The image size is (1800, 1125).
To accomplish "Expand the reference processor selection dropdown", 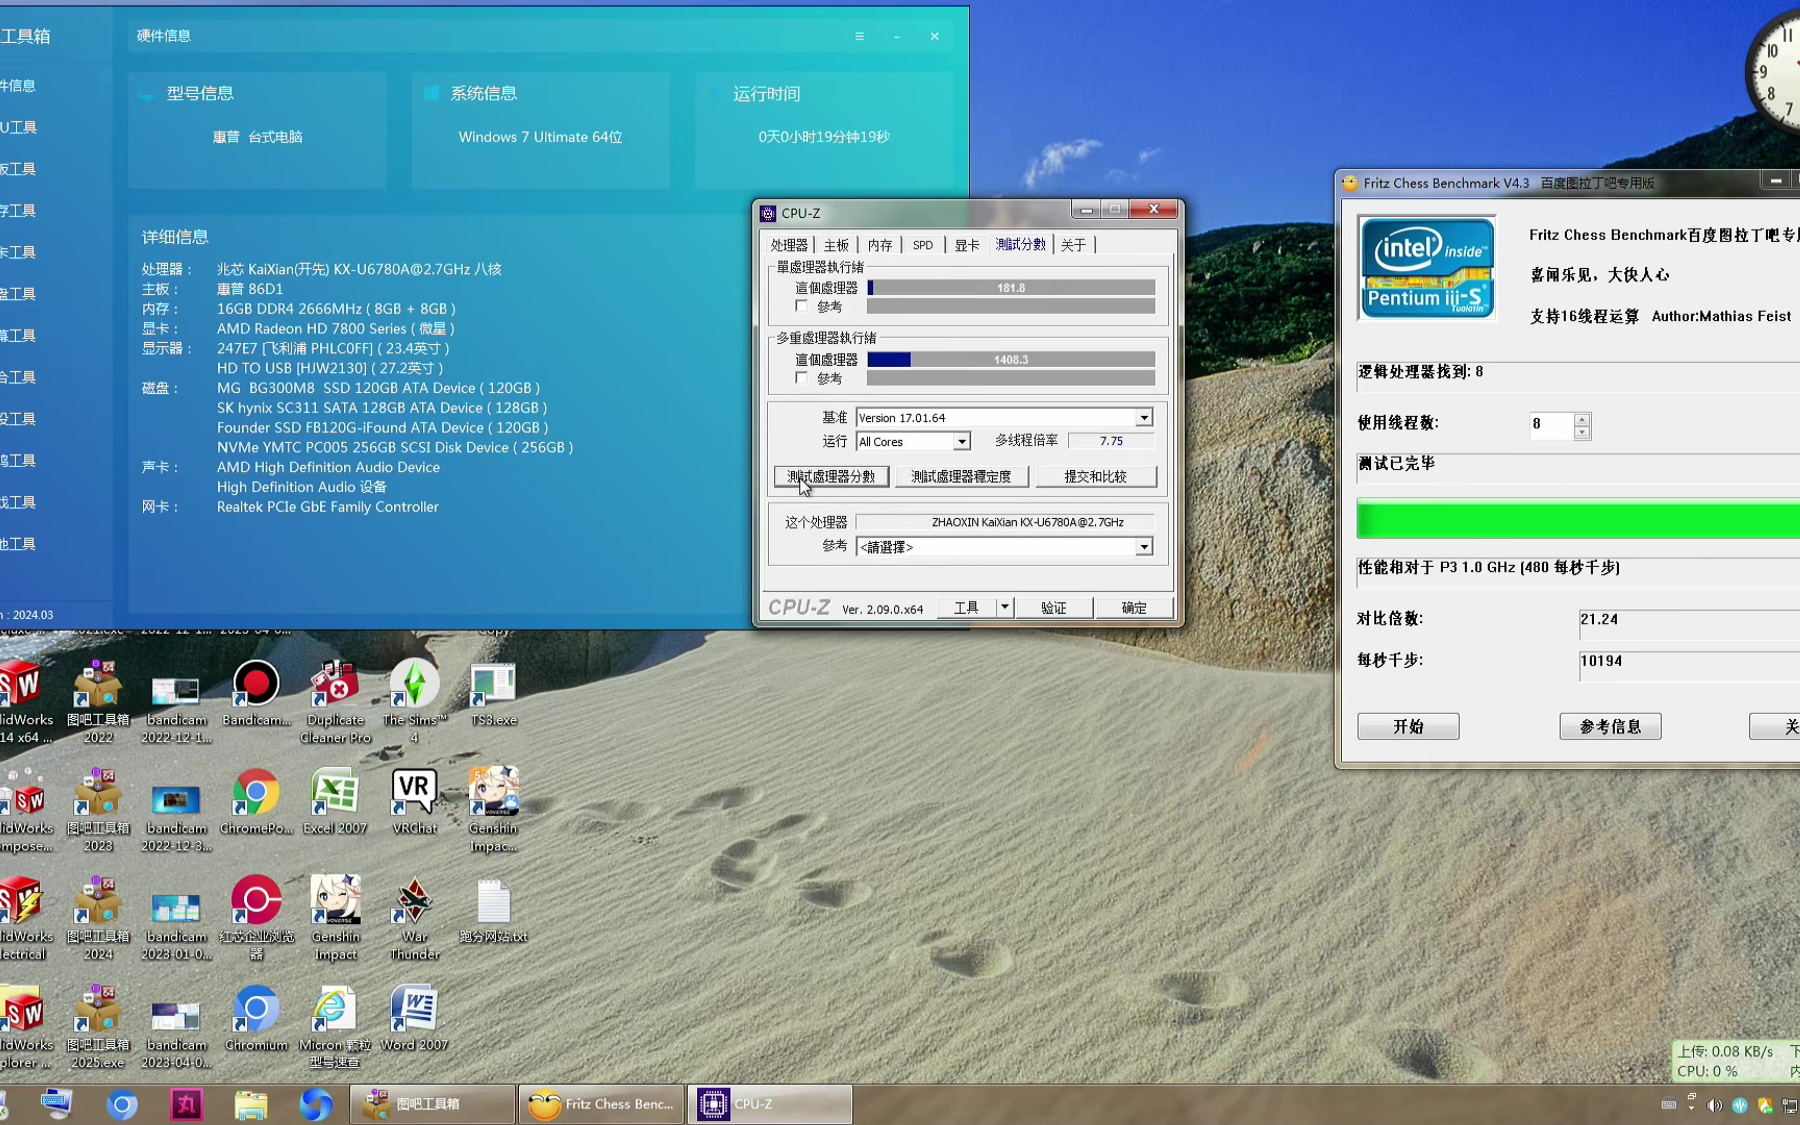I will pos(1143,547).
